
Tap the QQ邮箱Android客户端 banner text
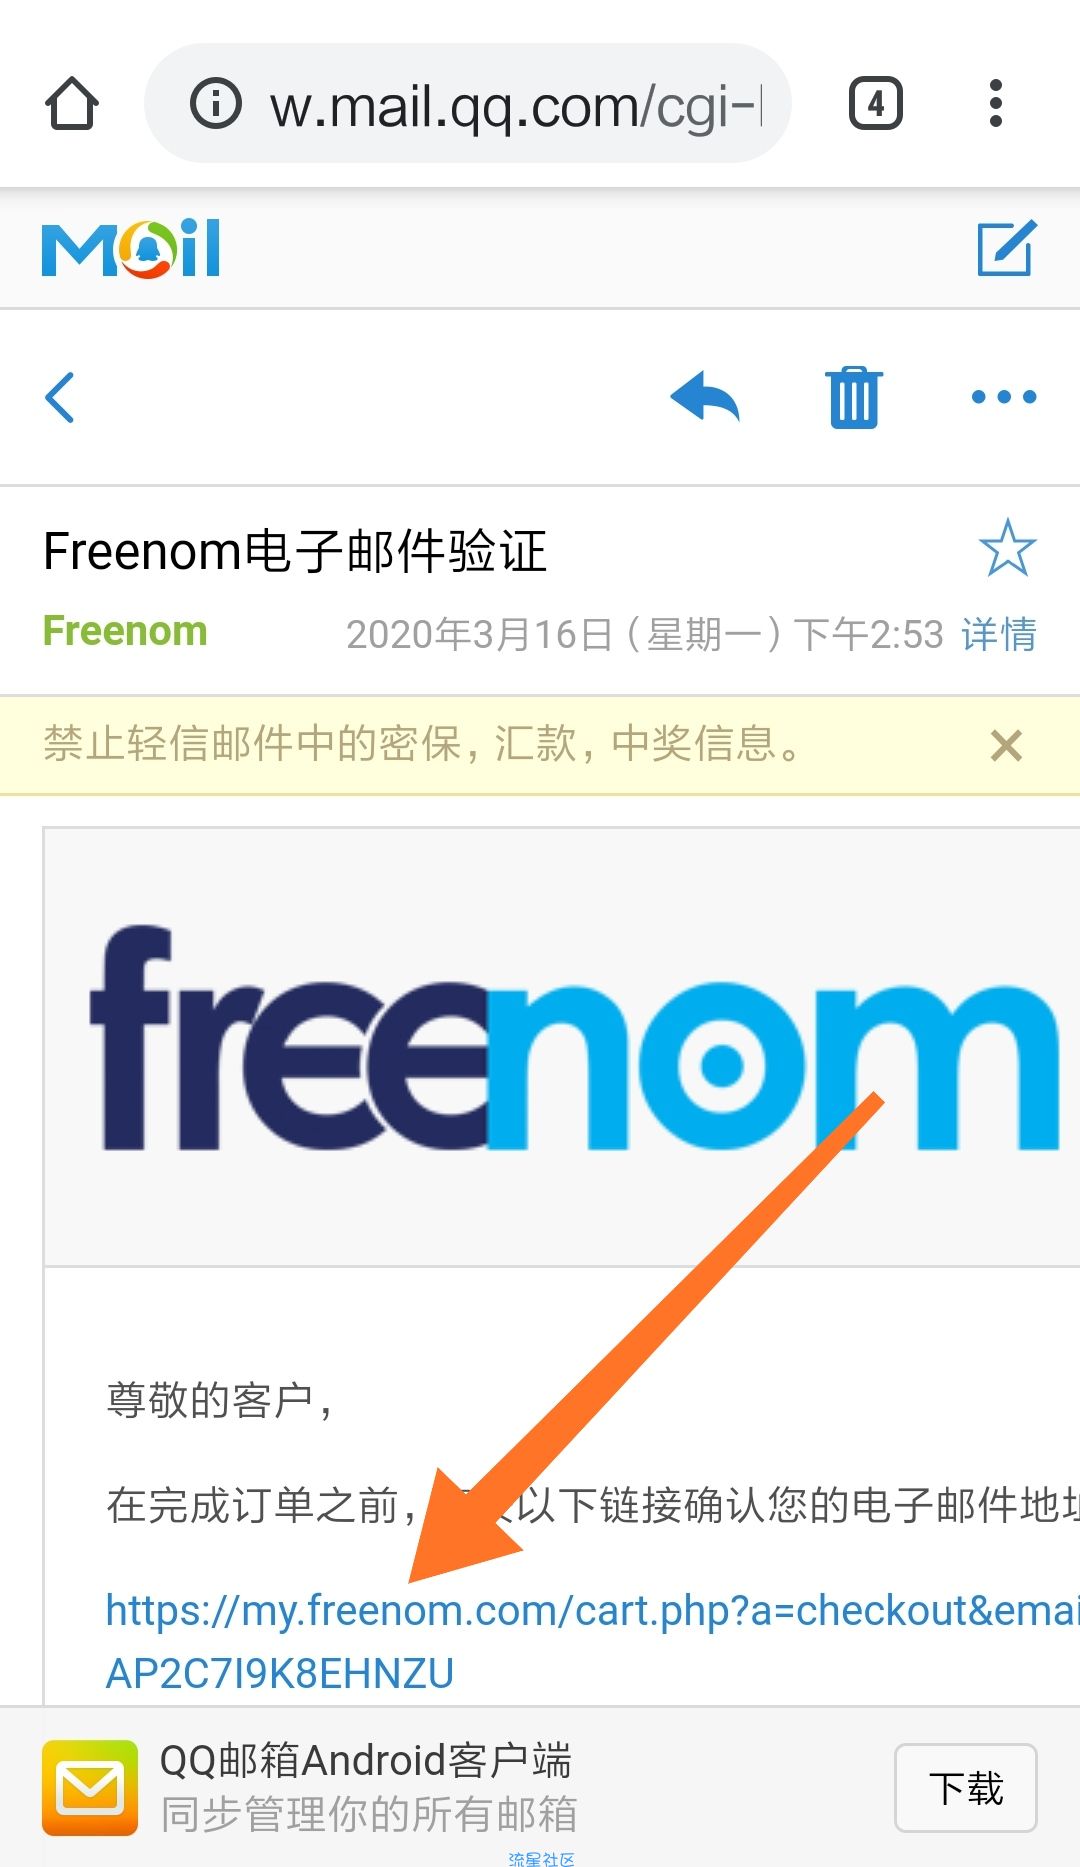(366, 1761)
